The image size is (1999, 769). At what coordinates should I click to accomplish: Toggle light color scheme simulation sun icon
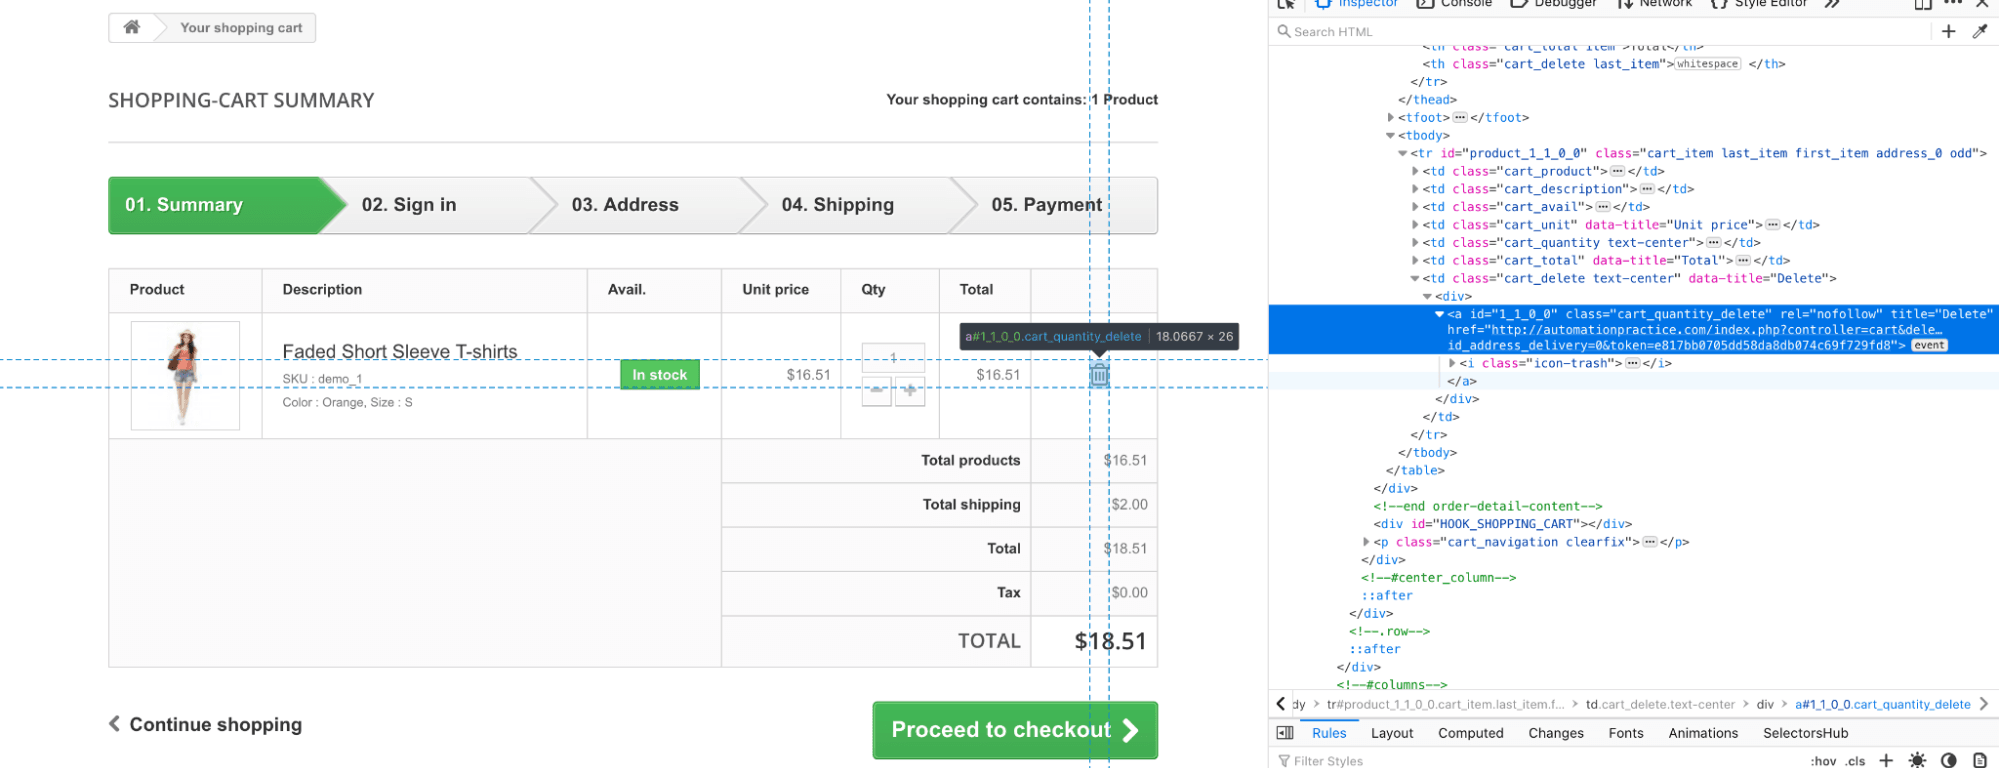1917,760
